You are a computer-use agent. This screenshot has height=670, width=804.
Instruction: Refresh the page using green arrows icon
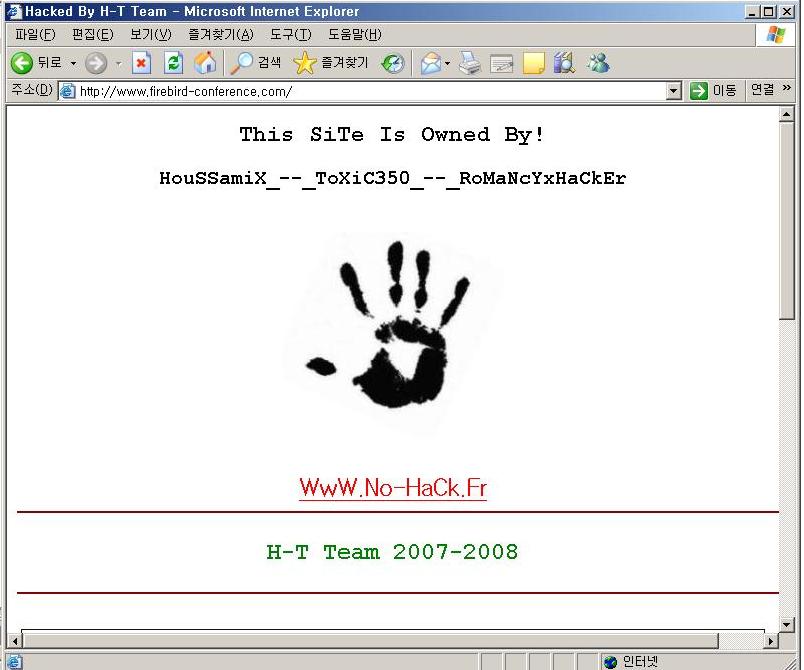(173, 63)
